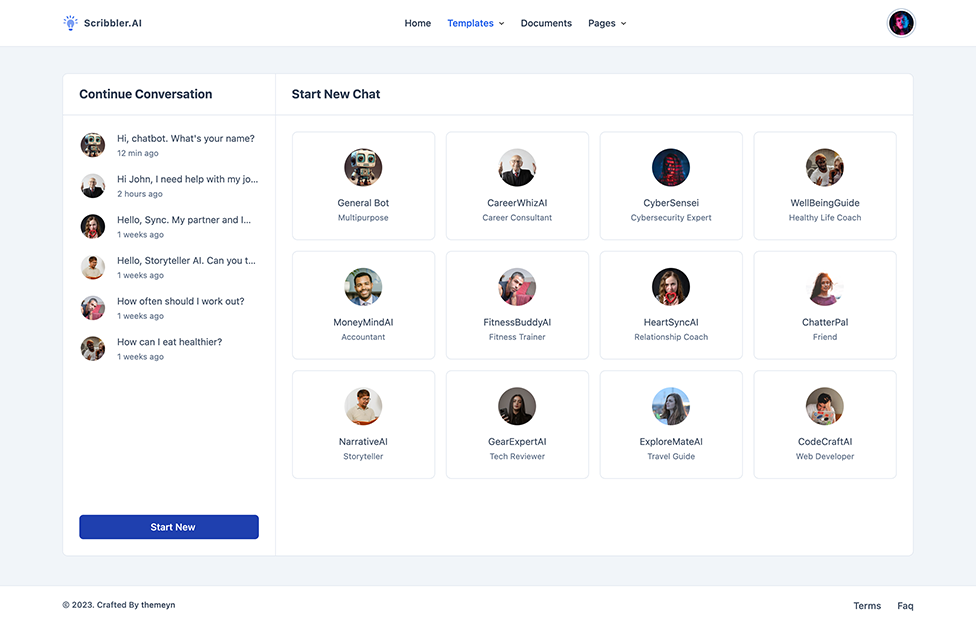The image size is (976, 624).
Task: Click the 'Travel Guide' subtitle
Action: [x=671, y=456]
